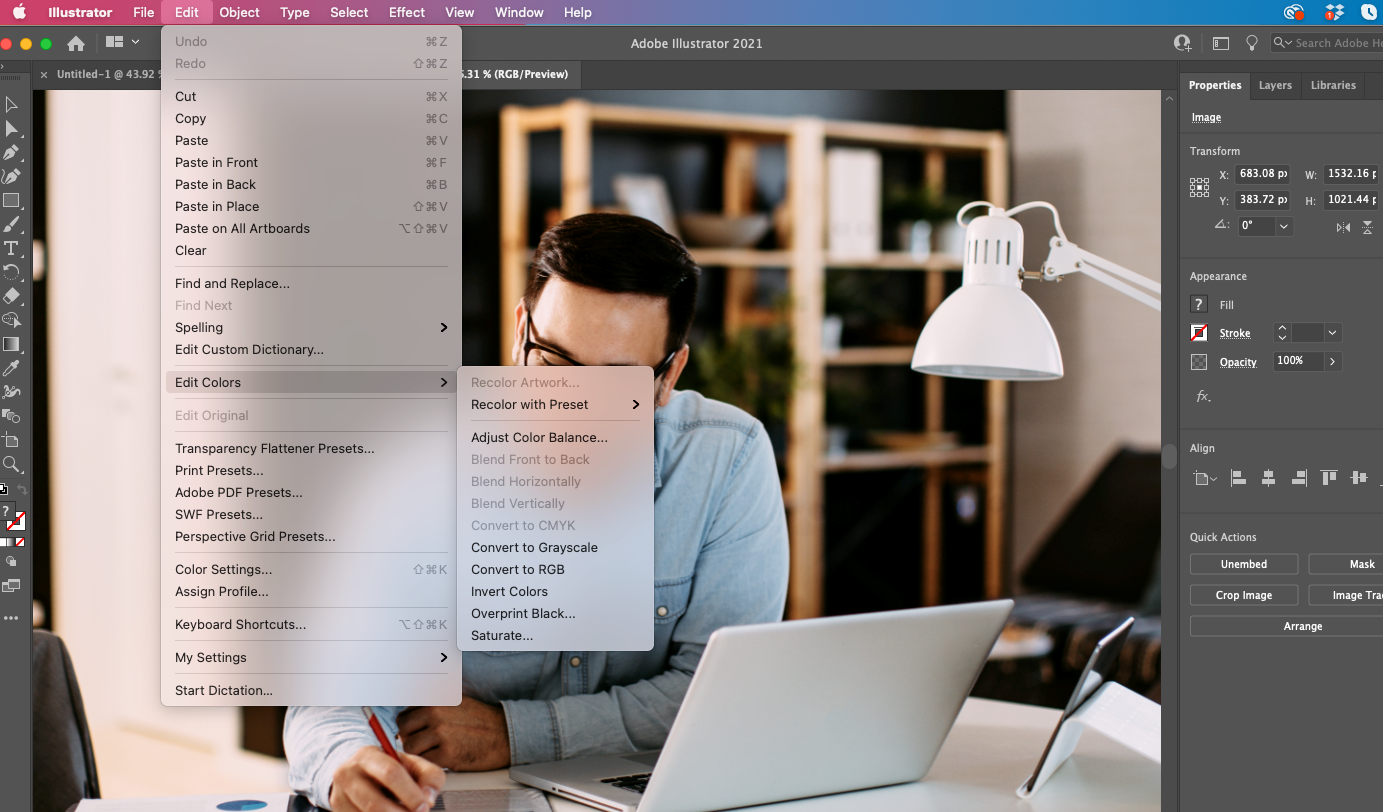The height and width of the screenshot is (812, 1383).
Task: Open the stroke weight dropdown
Action: 1332,333
